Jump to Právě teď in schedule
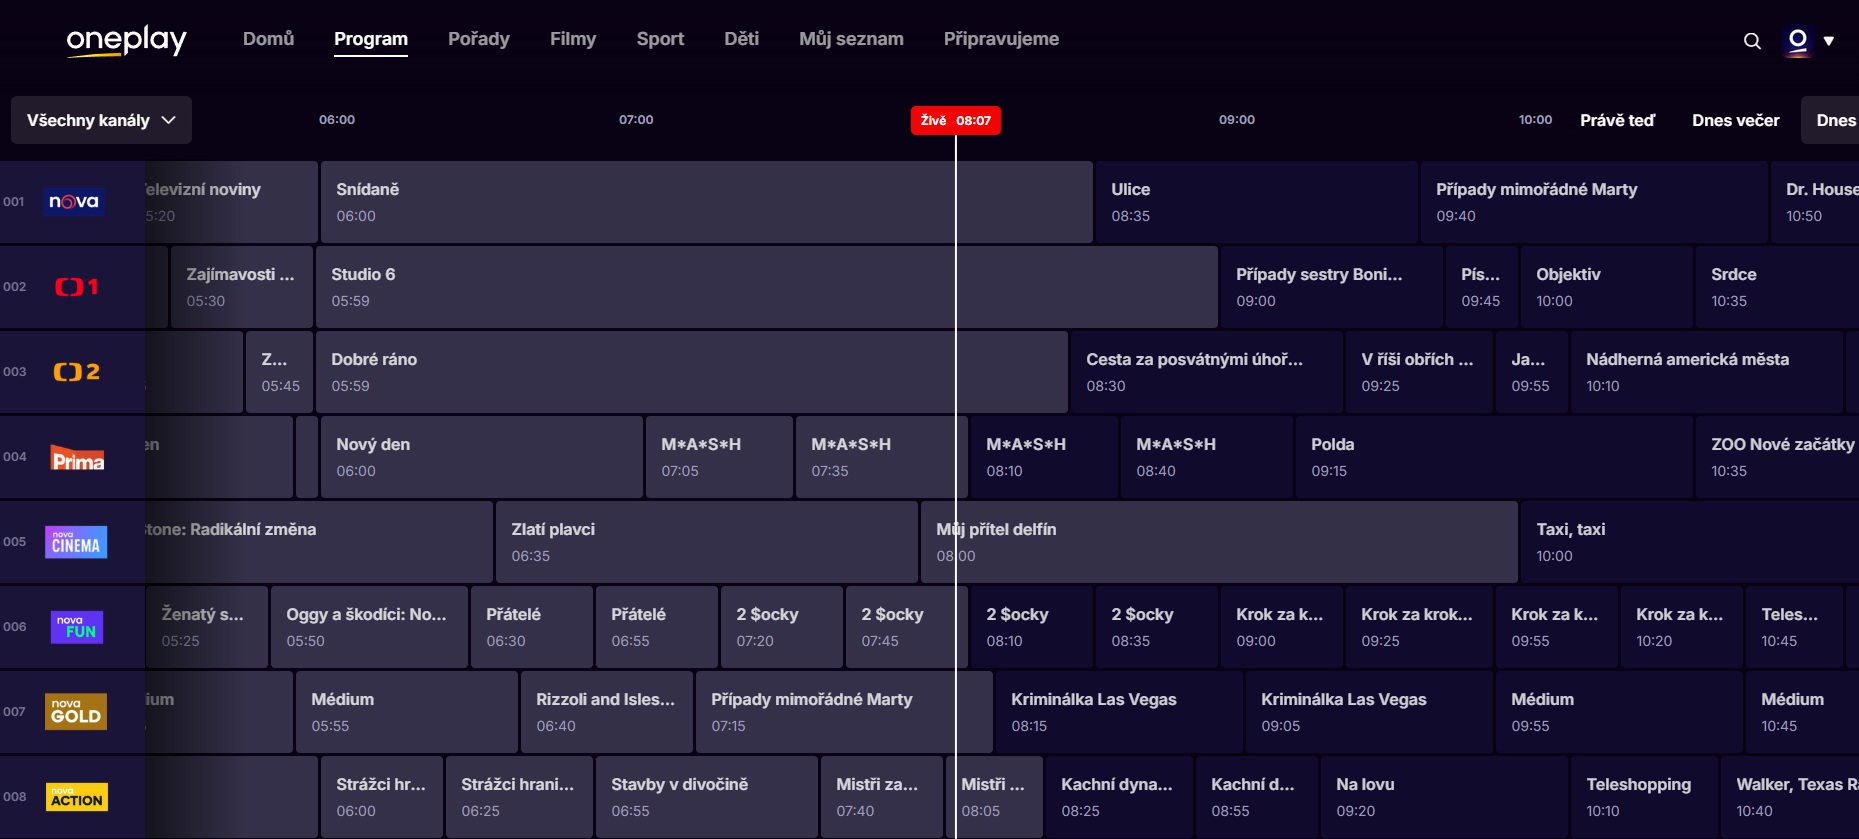 coord(1617,120)
